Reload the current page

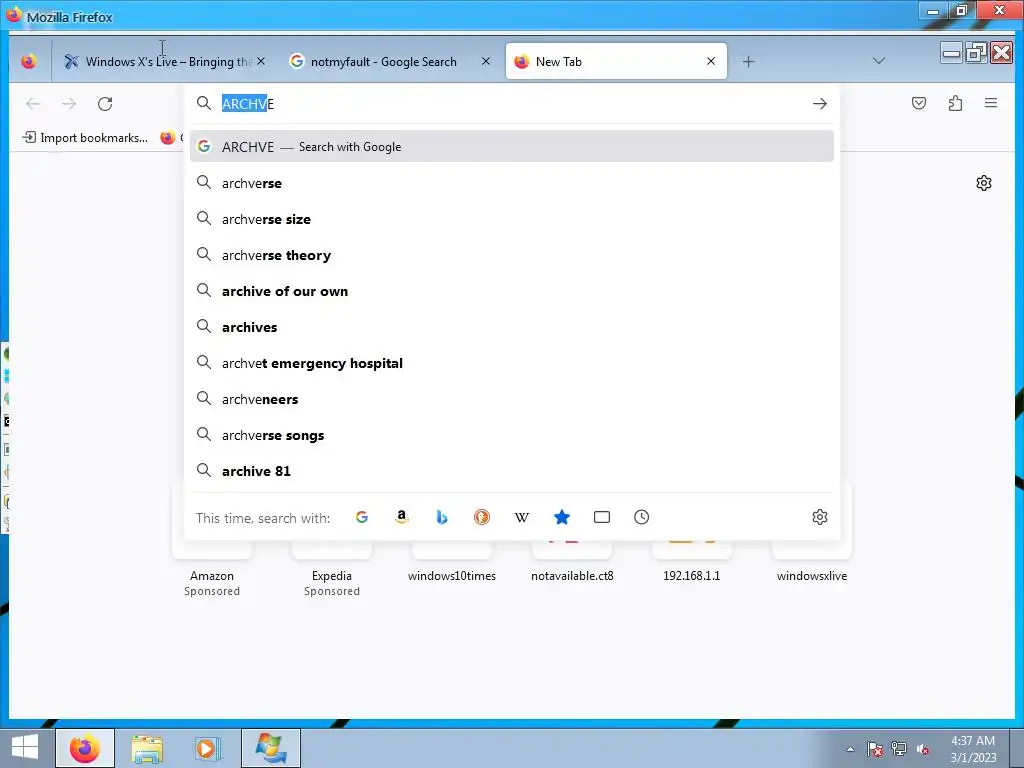(x=105, y=104)
